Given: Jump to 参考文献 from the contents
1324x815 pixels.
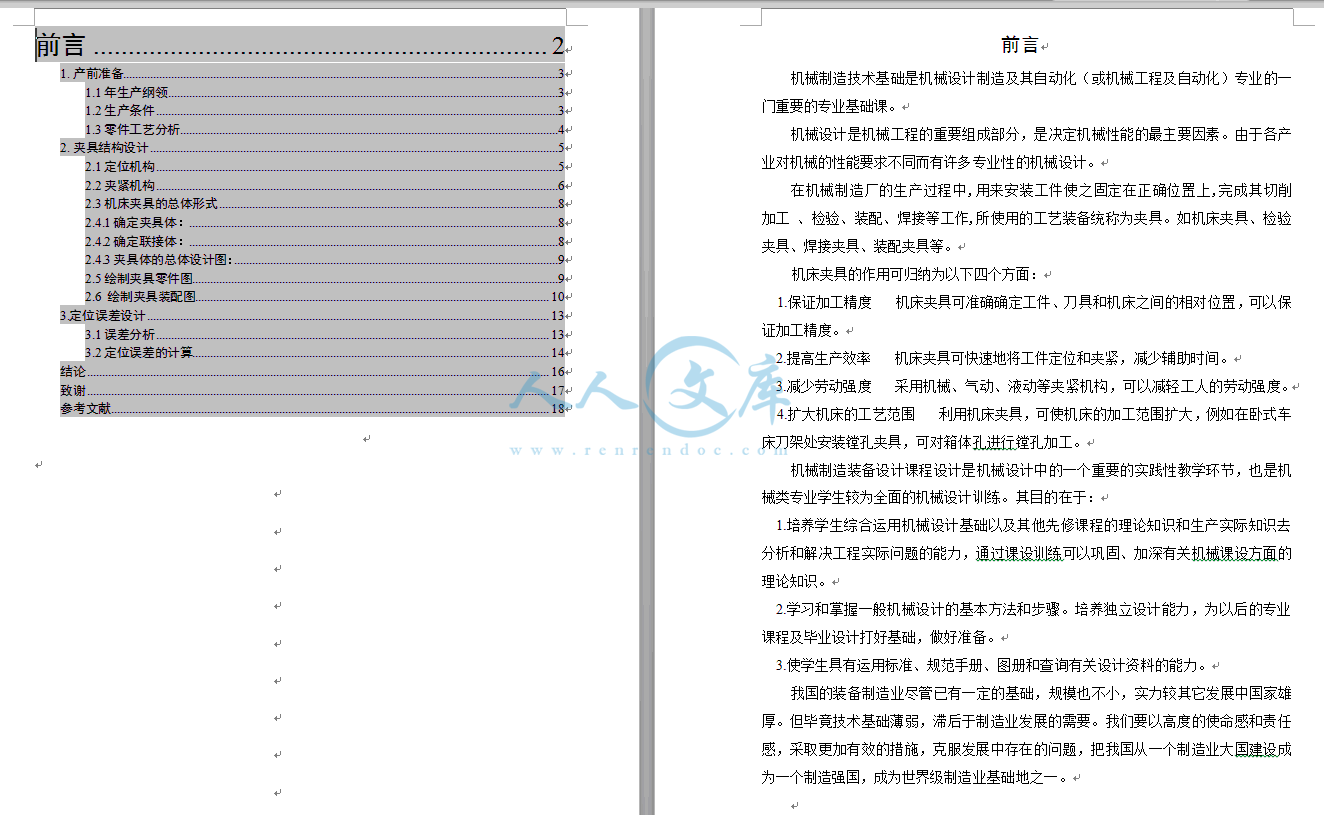Looking at the screenshot, I should tap(312, 409).
